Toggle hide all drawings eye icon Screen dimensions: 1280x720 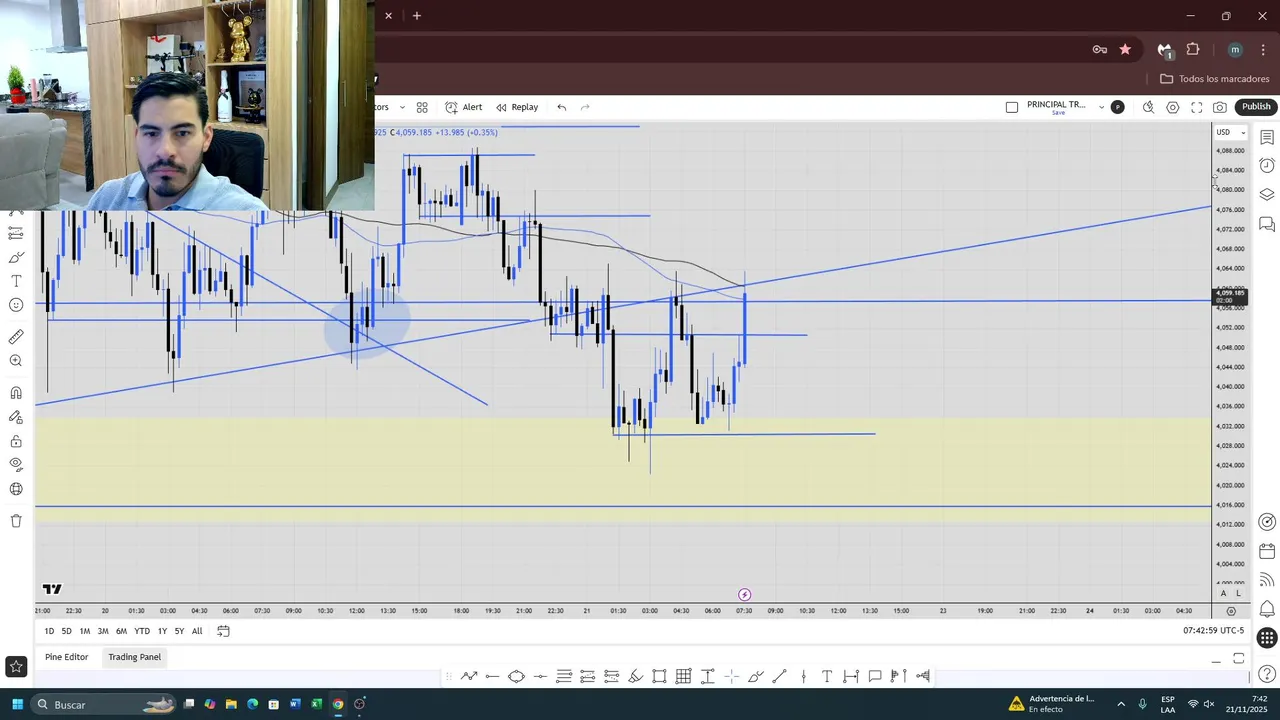16,464
